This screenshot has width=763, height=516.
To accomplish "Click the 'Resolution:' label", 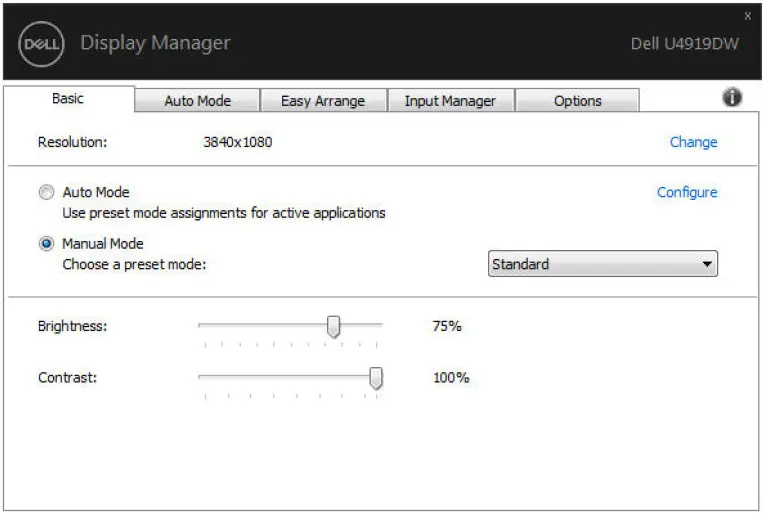I will (x=73, y=142).
